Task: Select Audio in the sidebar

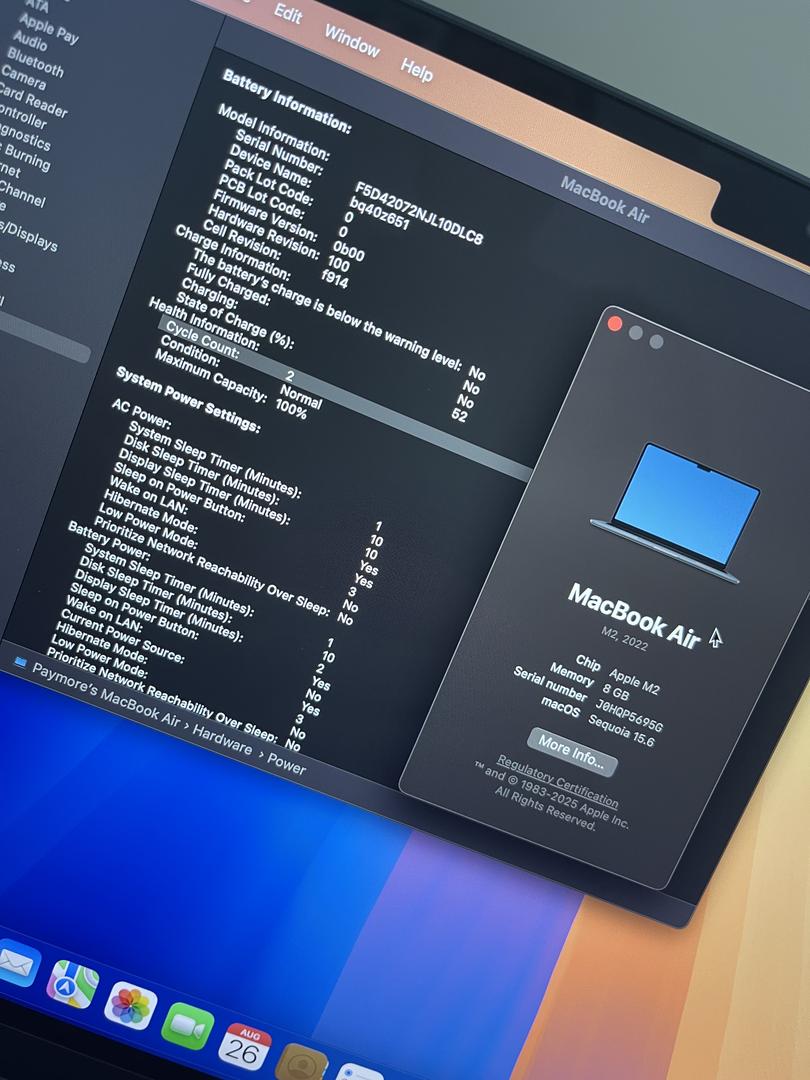Action: tap(30, 41)
